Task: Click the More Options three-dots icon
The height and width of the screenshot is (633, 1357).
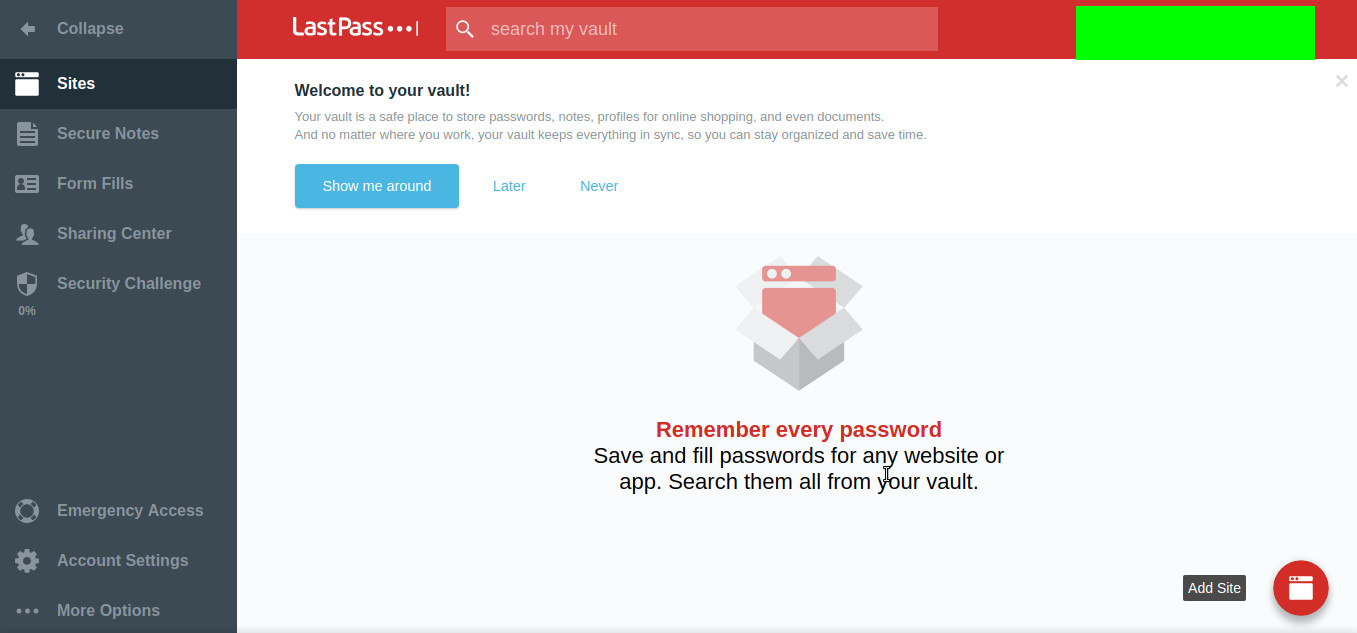Action: (27, 611)
